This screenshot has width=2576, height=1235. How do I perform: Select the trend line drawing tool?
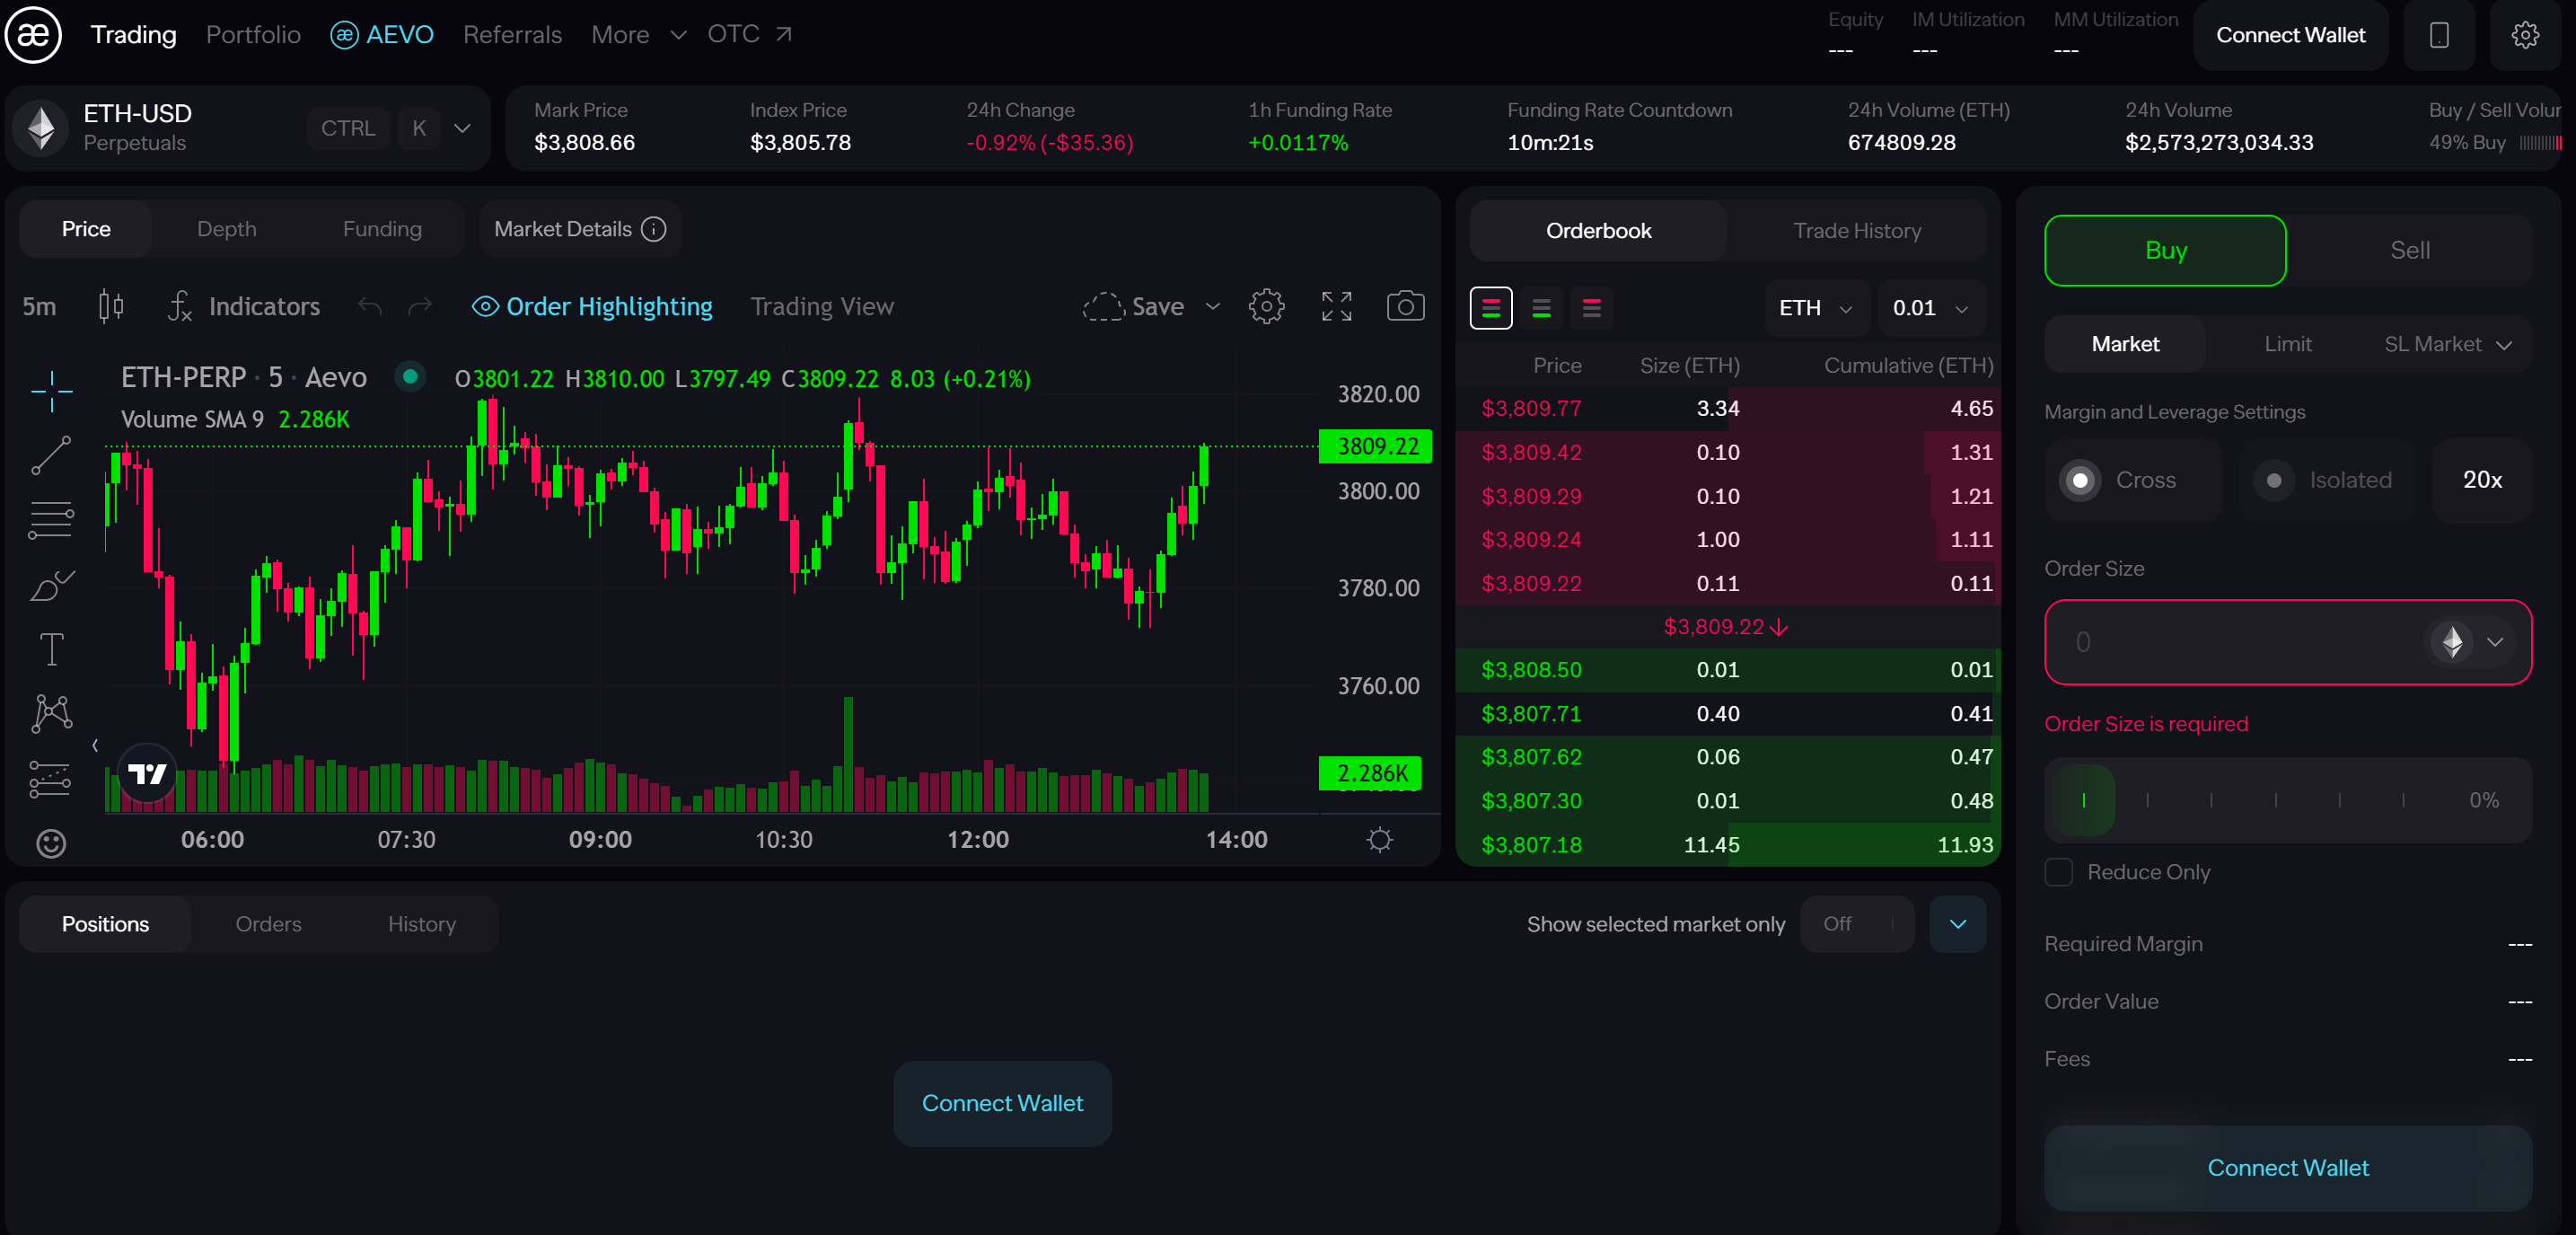[51, 455]
